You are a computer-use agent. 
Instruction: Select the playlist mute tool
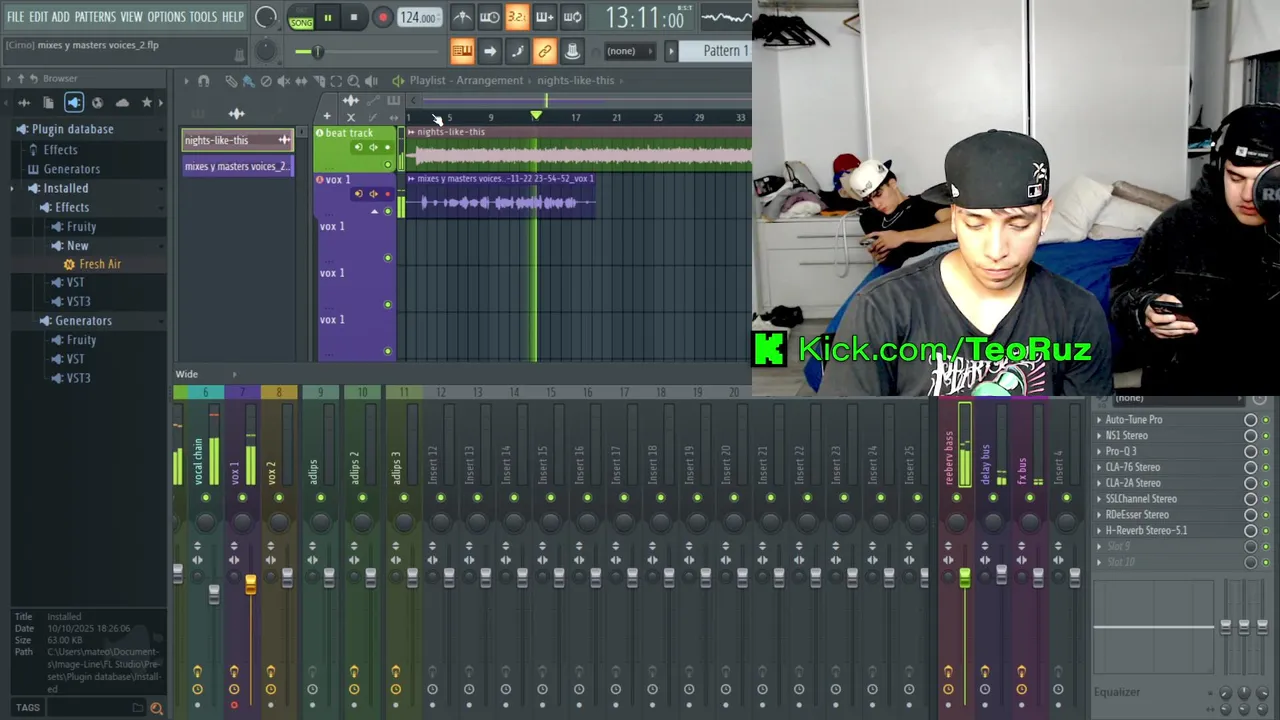pyautogui.click(x=284, y=81)
